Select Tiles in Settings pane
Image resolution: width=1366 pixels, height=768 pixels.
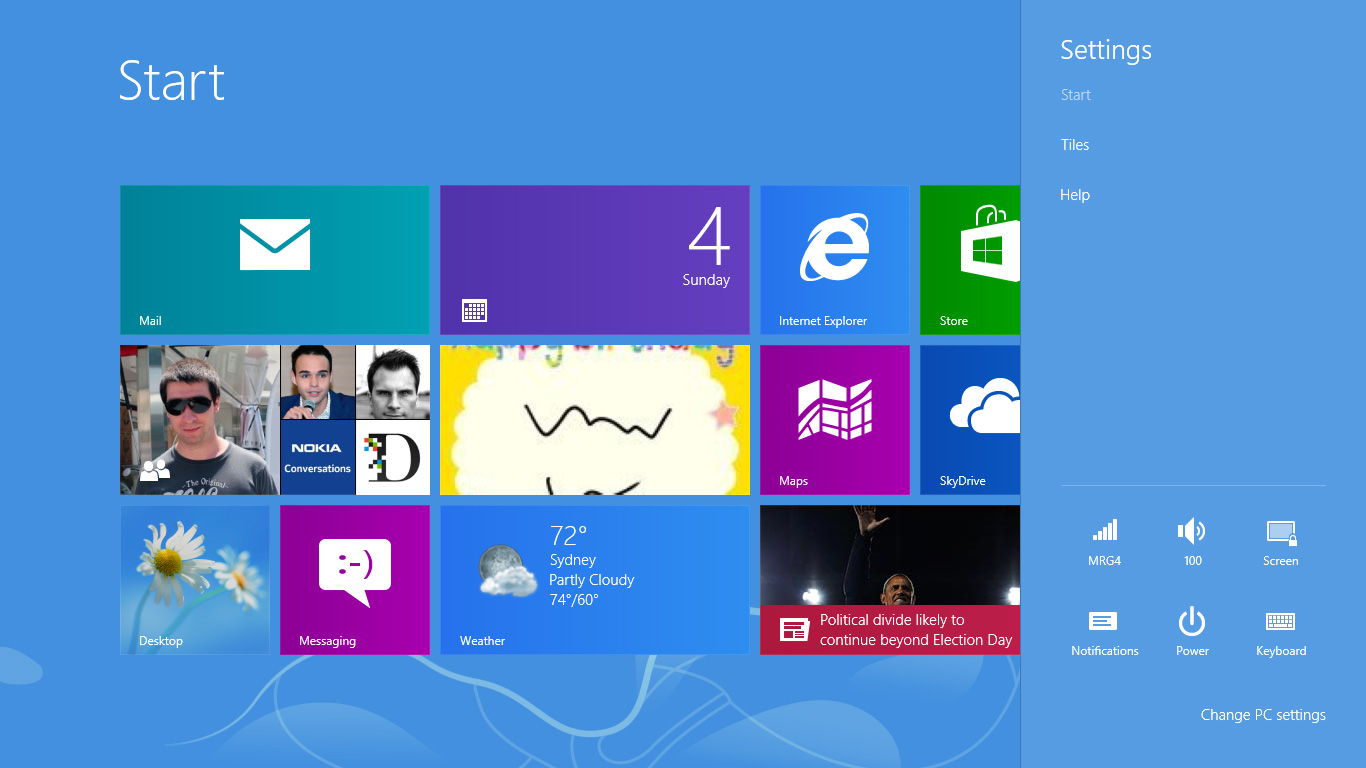click(1075, 145)
